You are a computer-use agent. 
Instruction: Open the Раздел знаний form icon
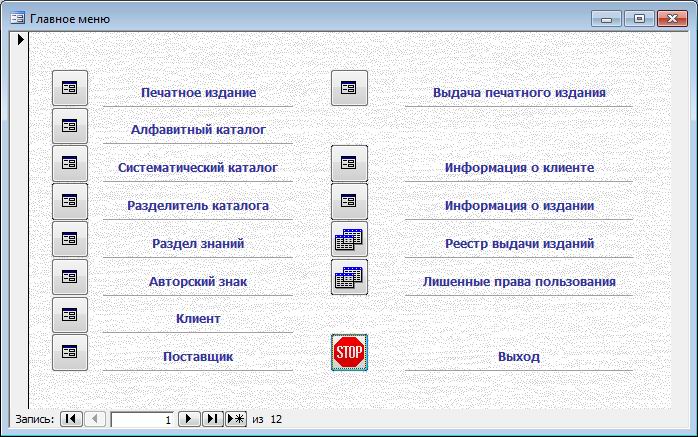tap(69, 239)
